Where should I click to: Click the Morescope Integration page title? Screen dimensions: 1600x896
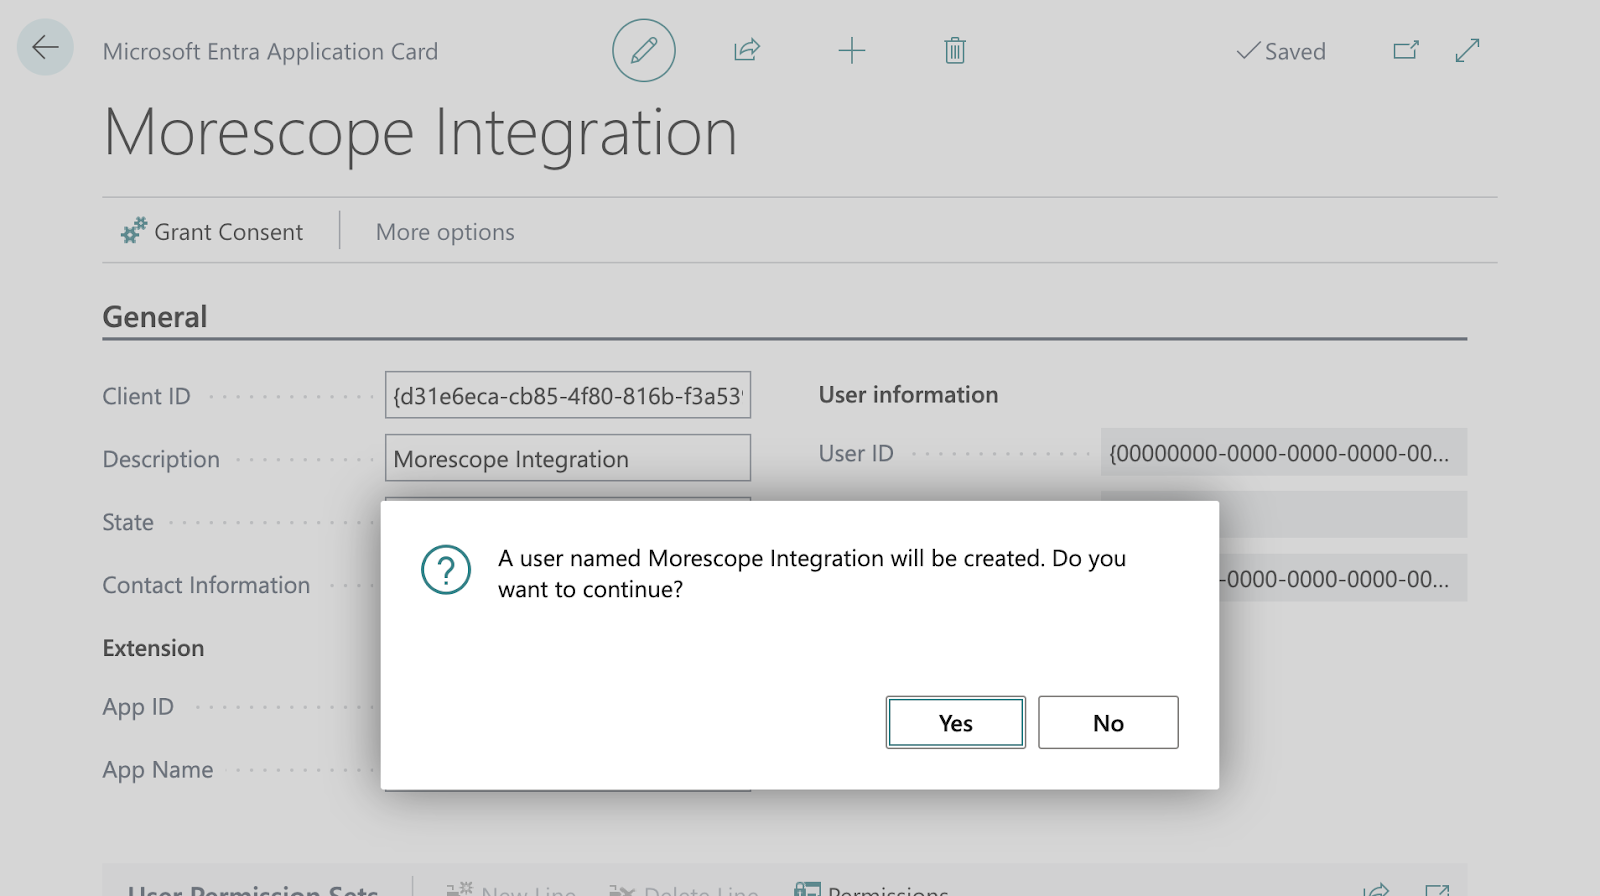click(420, 133)
